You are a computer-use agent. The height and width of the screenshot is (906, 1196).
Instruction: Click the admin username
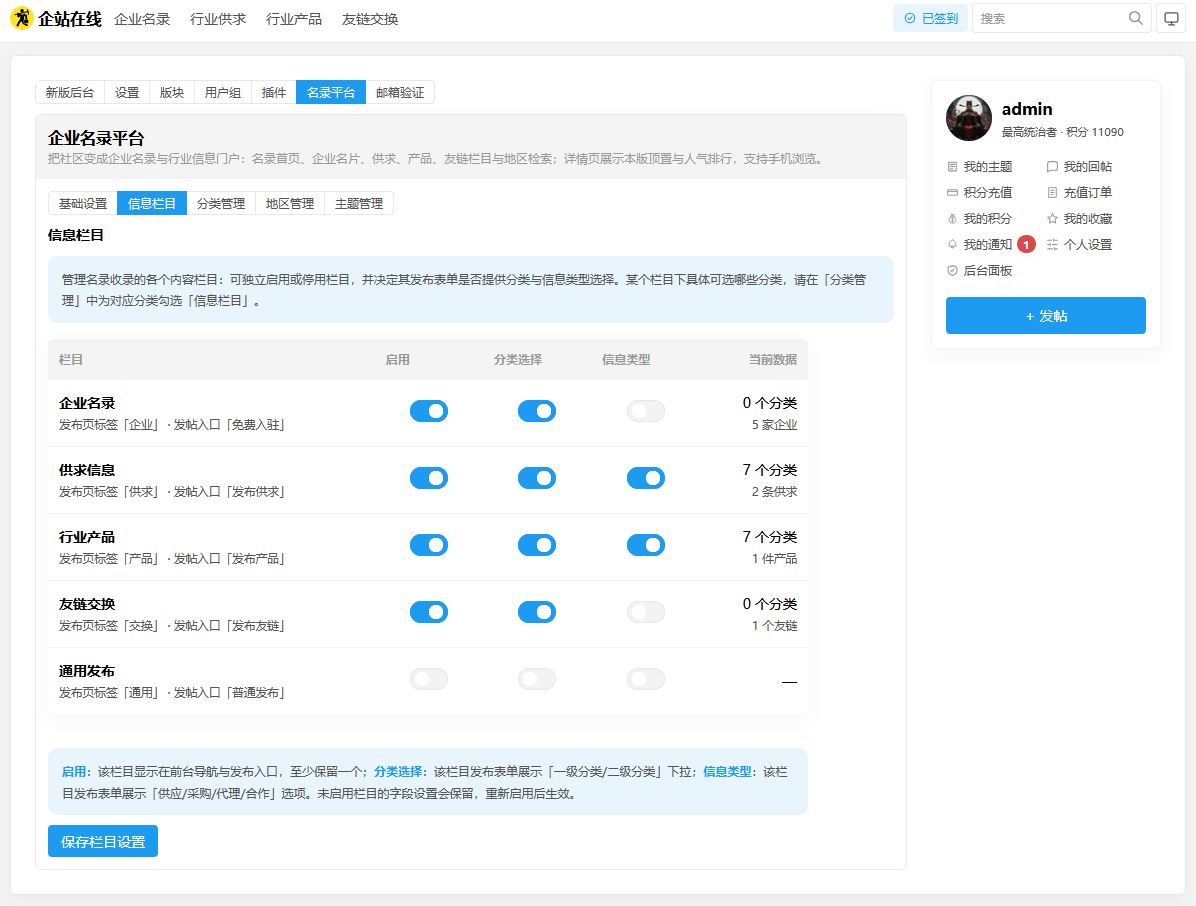click(1027, 109)
